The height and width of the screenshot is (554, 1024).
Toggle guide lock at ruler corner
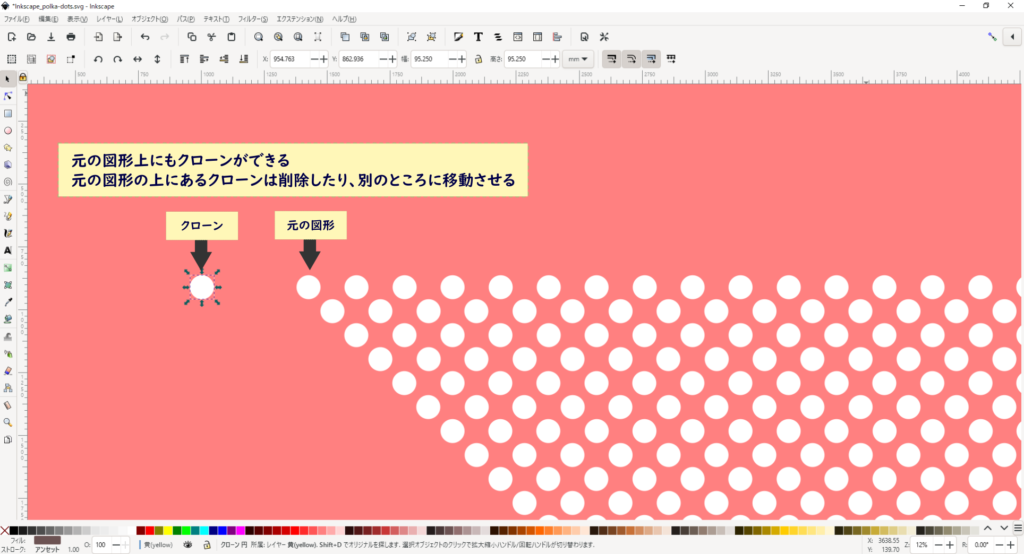(x=23, y=77)
